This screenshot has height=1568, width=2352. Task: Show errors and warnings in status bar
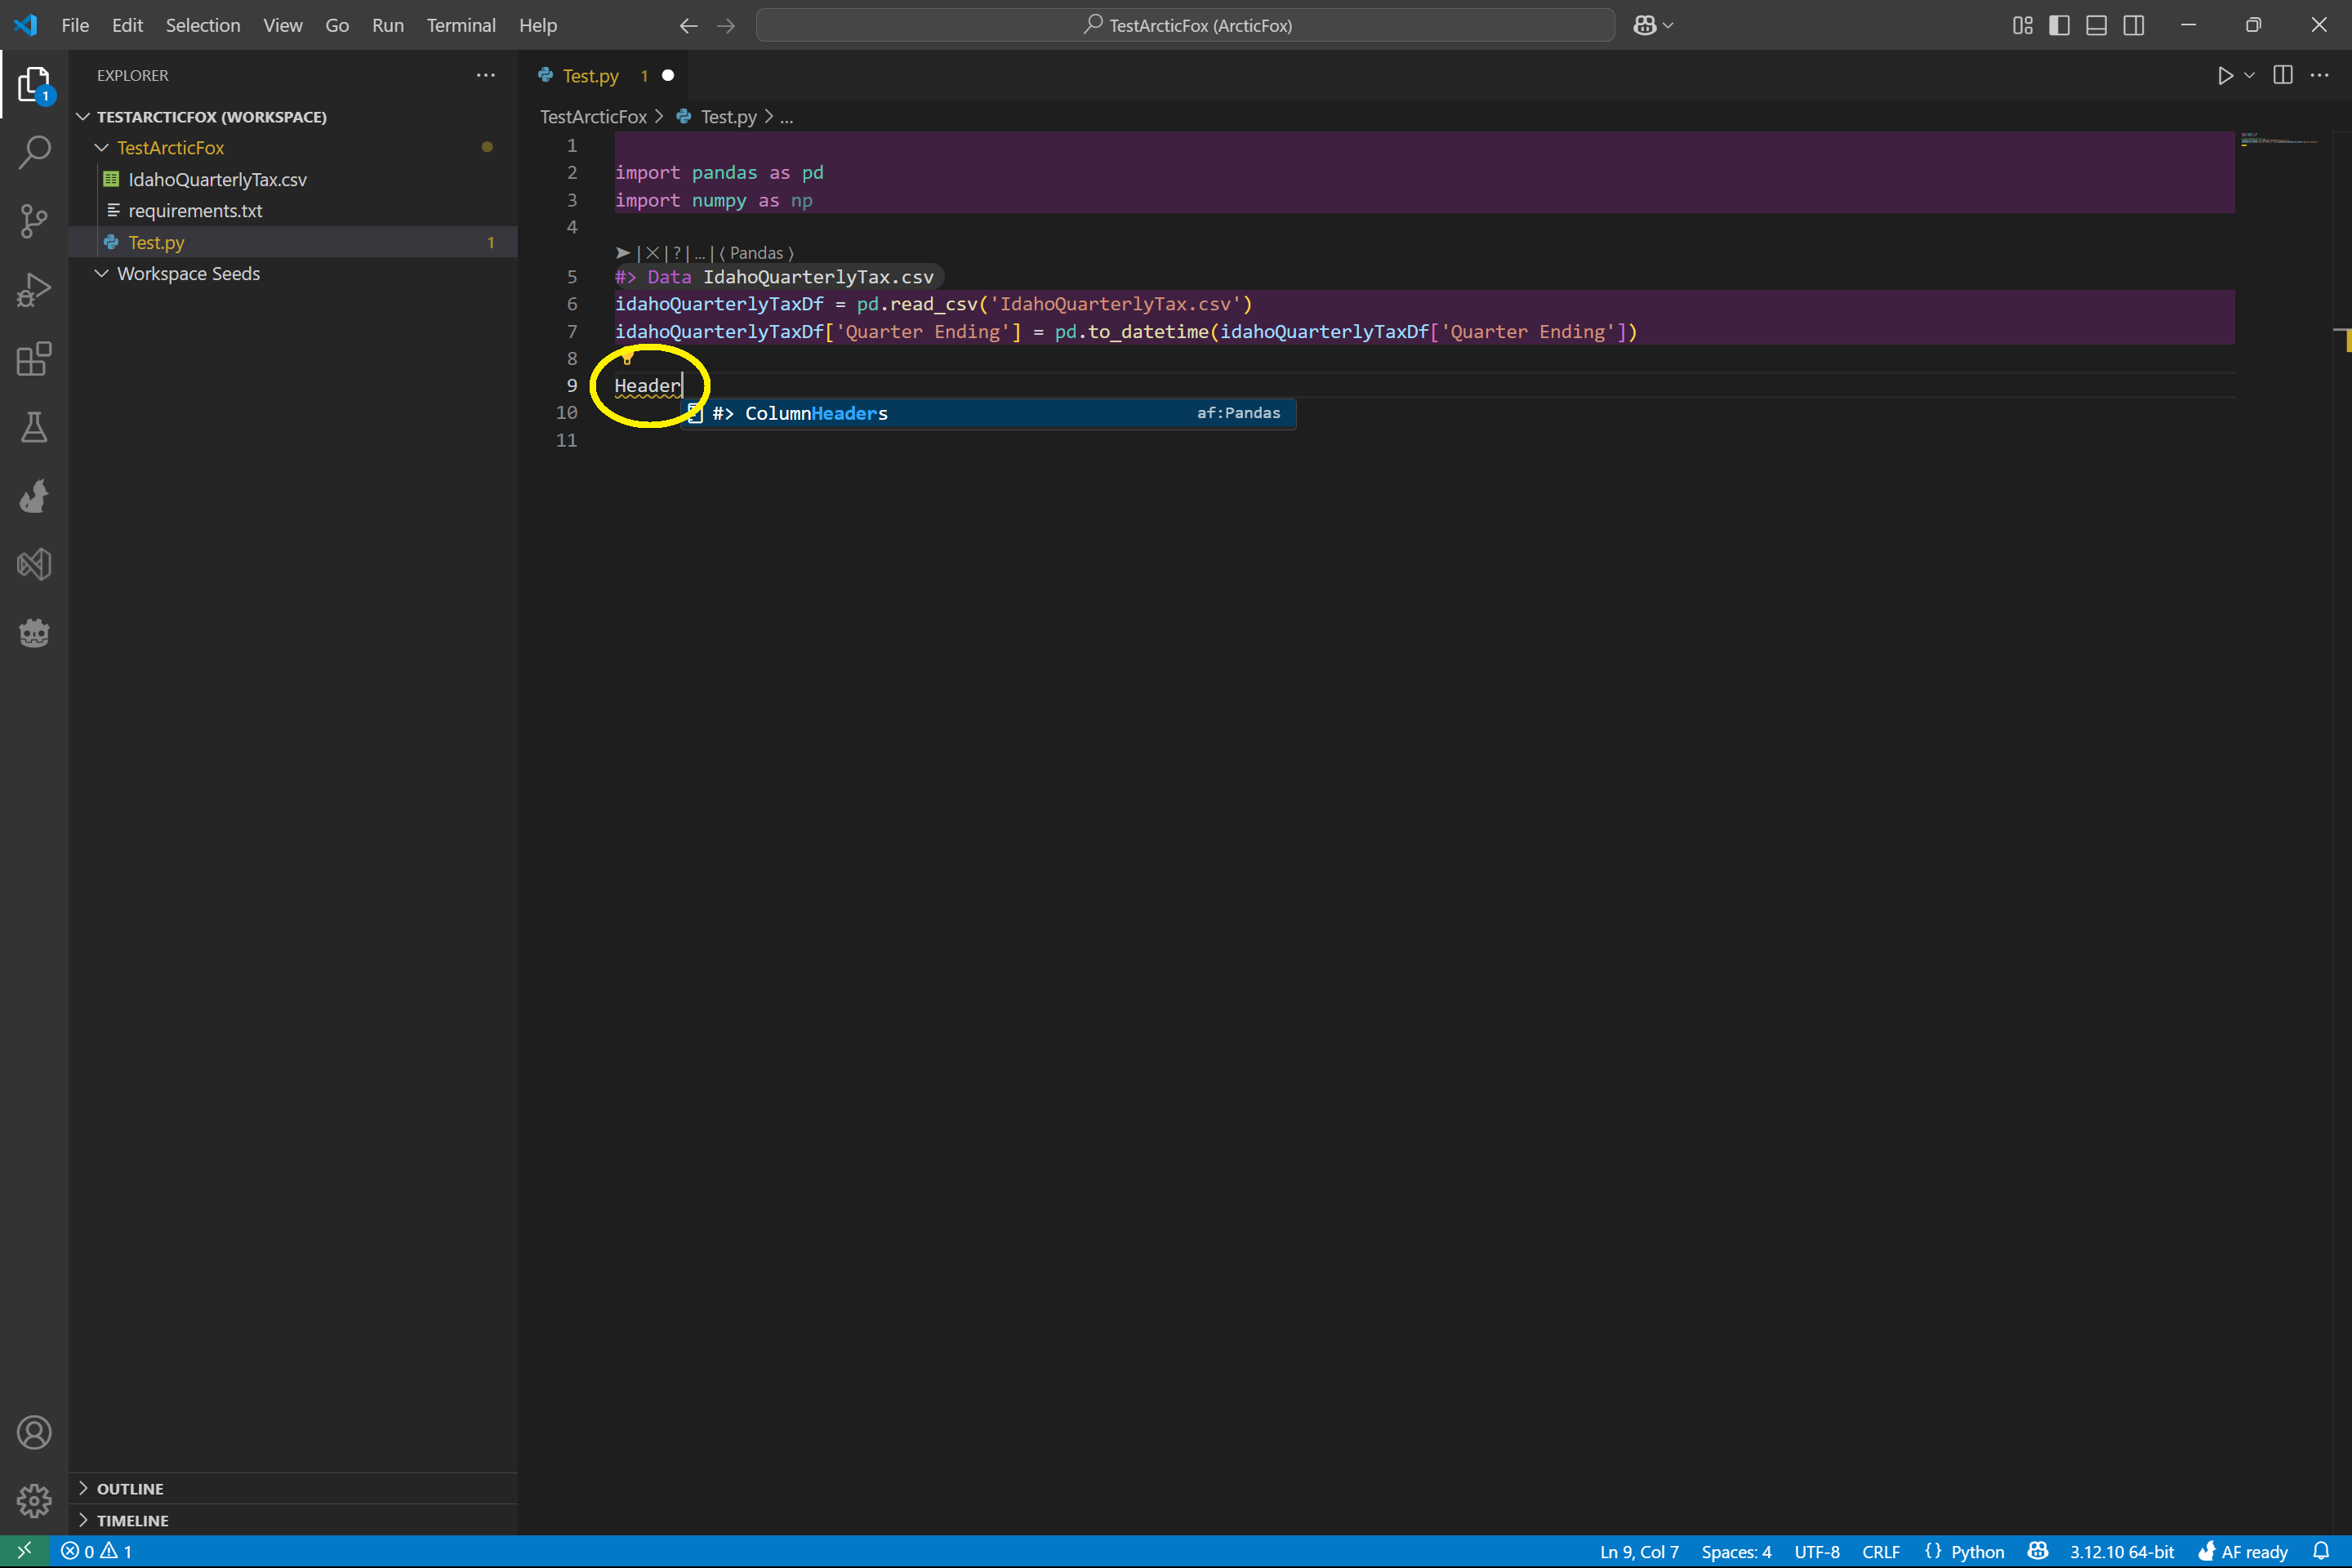click(96, 1551)
